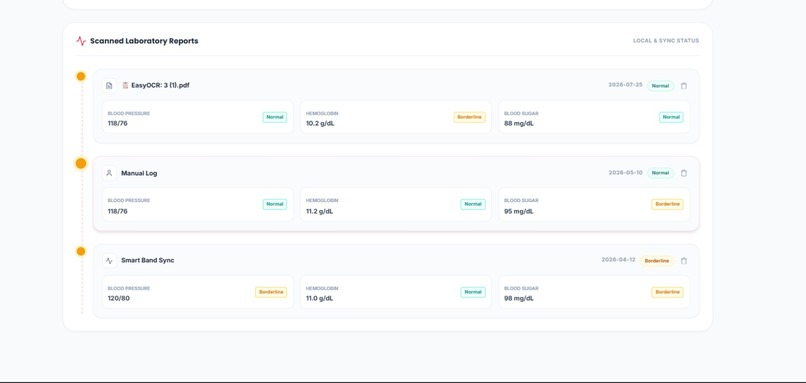The image size is (806, 383).
Task: Click the 98 mg/dL blood sugar value
Action: coord(519,298)
